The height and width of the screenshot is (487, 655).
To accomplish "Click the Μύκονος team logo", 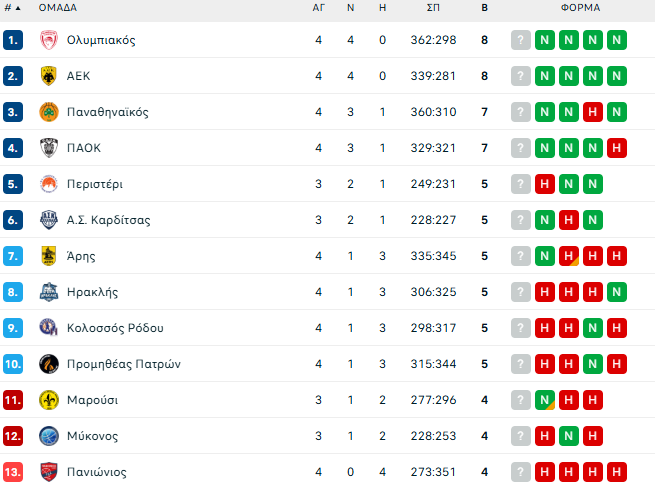I will pyautogui.click(x=48, y=436).
